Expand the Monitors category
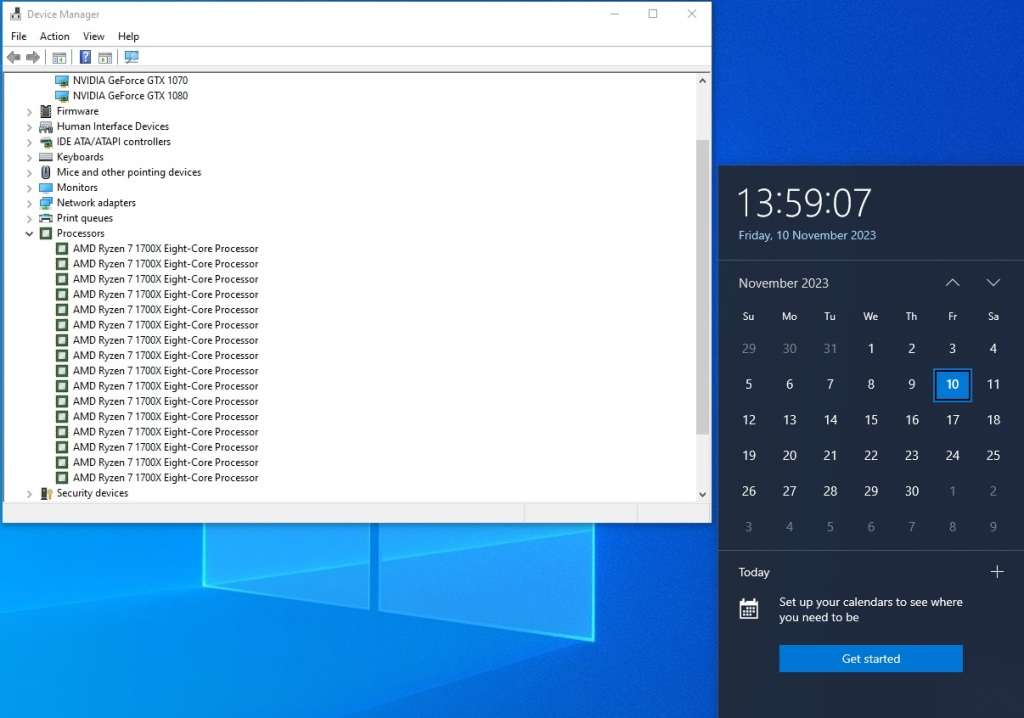Image resolution: width=1024 pixels, height=718 pixels. click(30, 187)
